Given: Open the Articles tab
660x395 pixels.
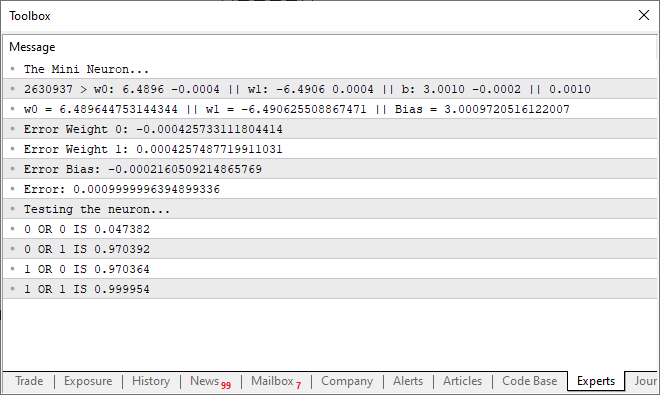Looking at the screenshot, I should coord(462,381).
